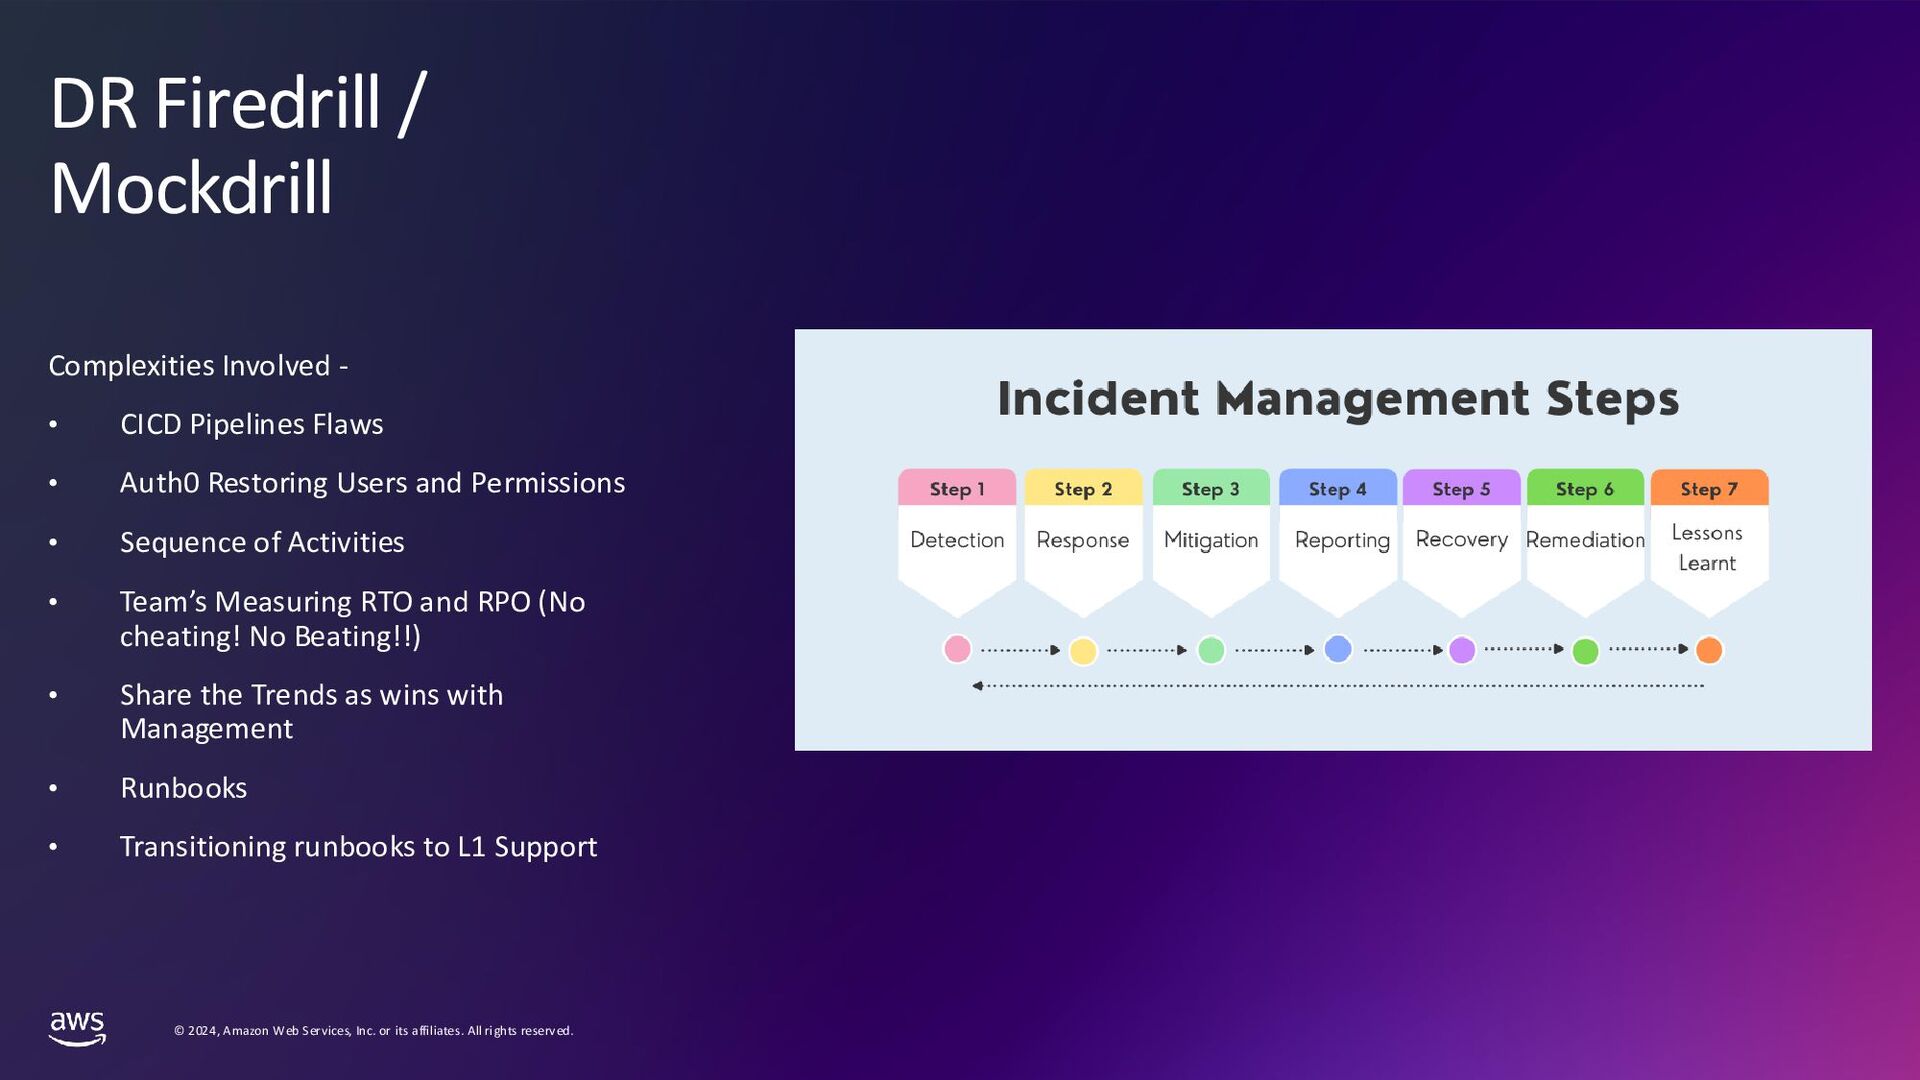The height and width of the screenshot is (1080, 1920).
Task: Click the Runbooks bullet item
Action: click(183, 788)
